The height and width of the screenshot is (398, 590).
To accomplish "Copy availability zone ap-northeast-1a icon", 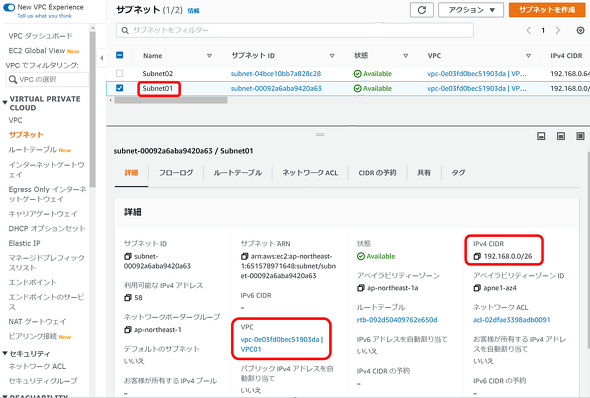I will [x=360, y=288].
